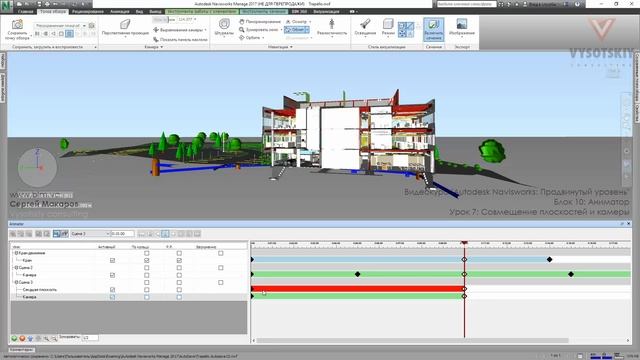640x360 pixels.
Task: Click Сохранить точку обзора camera icon
Action: (x=17, y=24)
